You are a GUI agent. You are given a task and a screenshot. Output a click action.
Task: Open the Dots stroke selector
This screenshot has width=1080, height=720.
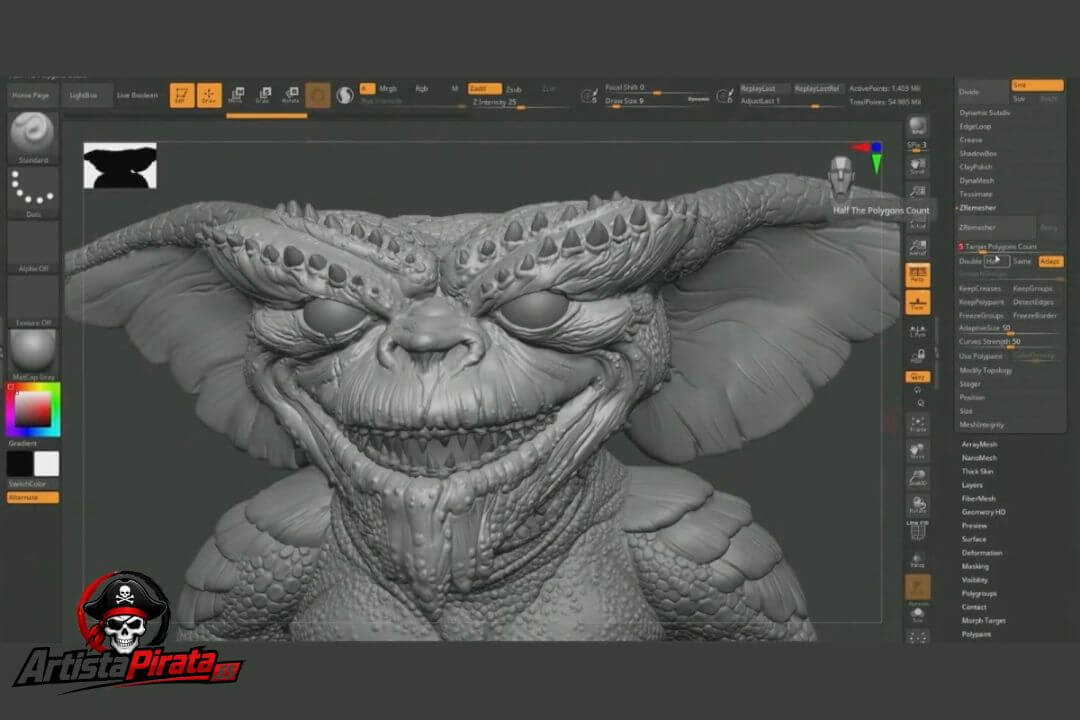click(x=32, y=193)
